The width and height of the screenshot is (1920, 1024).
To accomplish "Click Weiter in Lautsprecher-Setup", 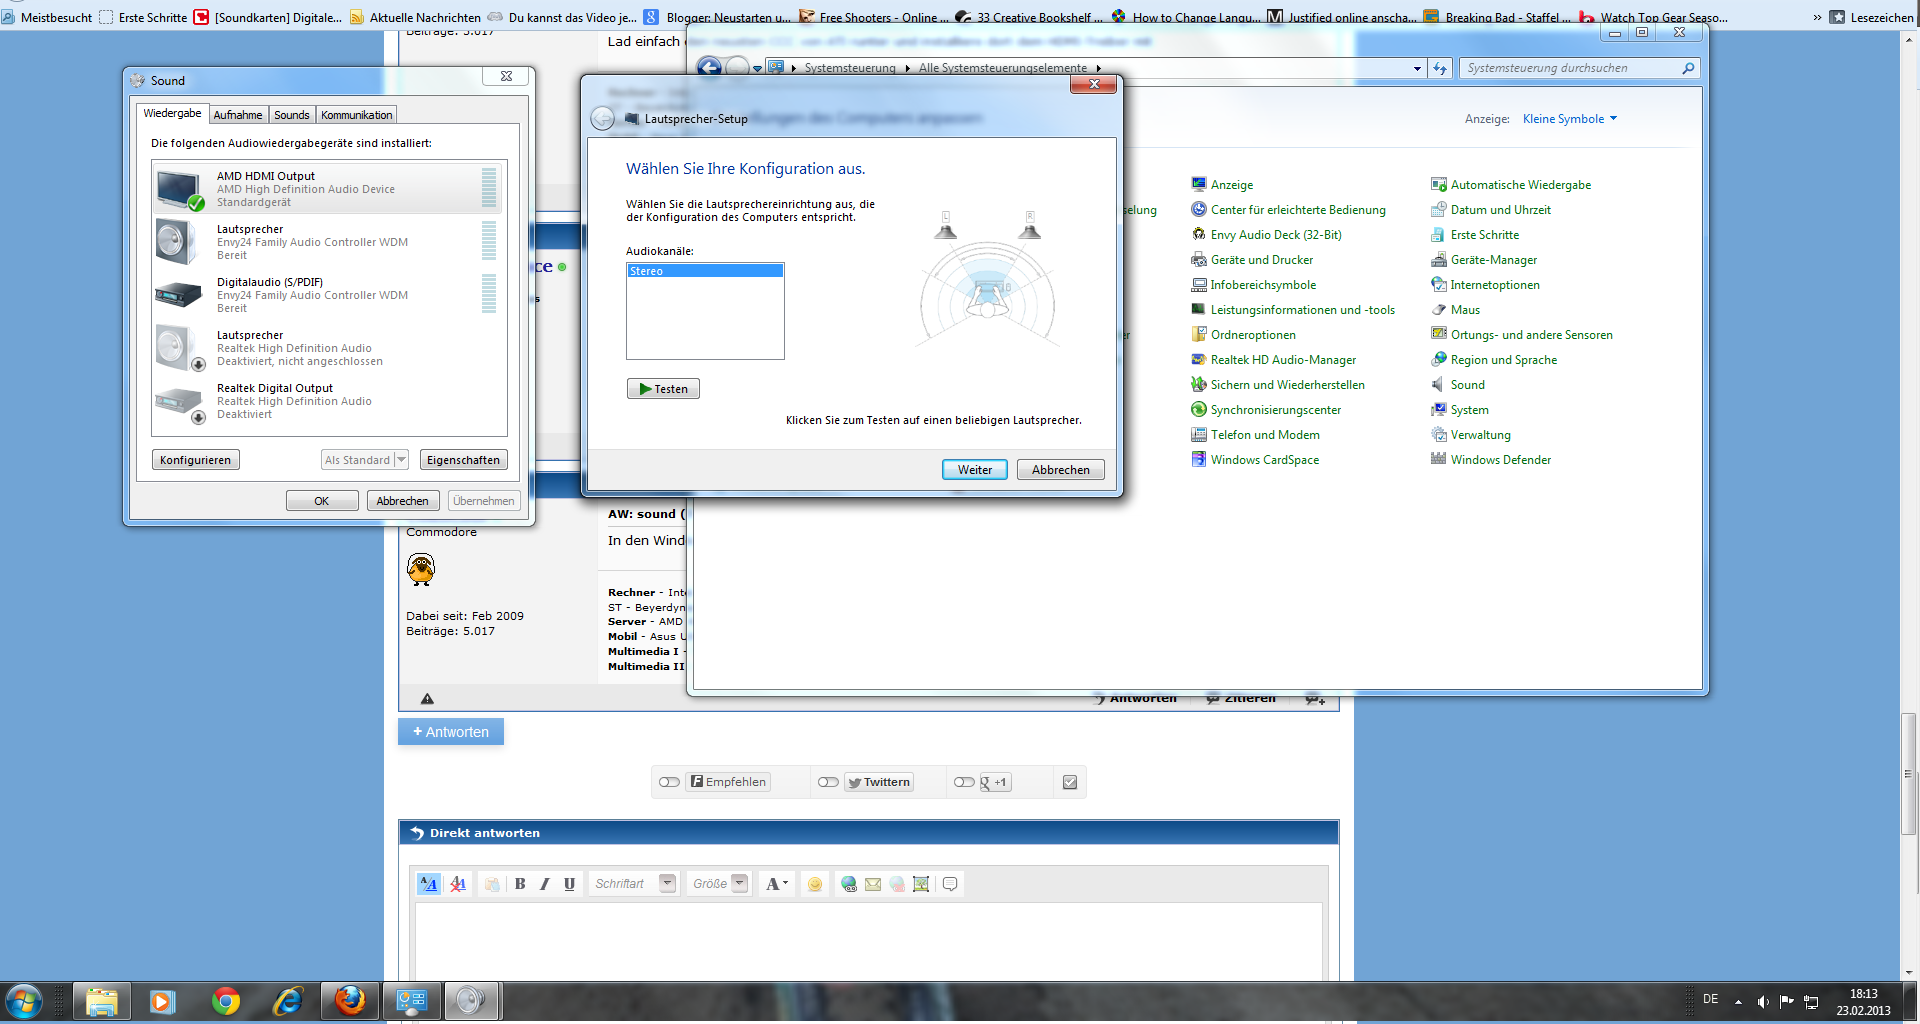I will click(975, 470).
